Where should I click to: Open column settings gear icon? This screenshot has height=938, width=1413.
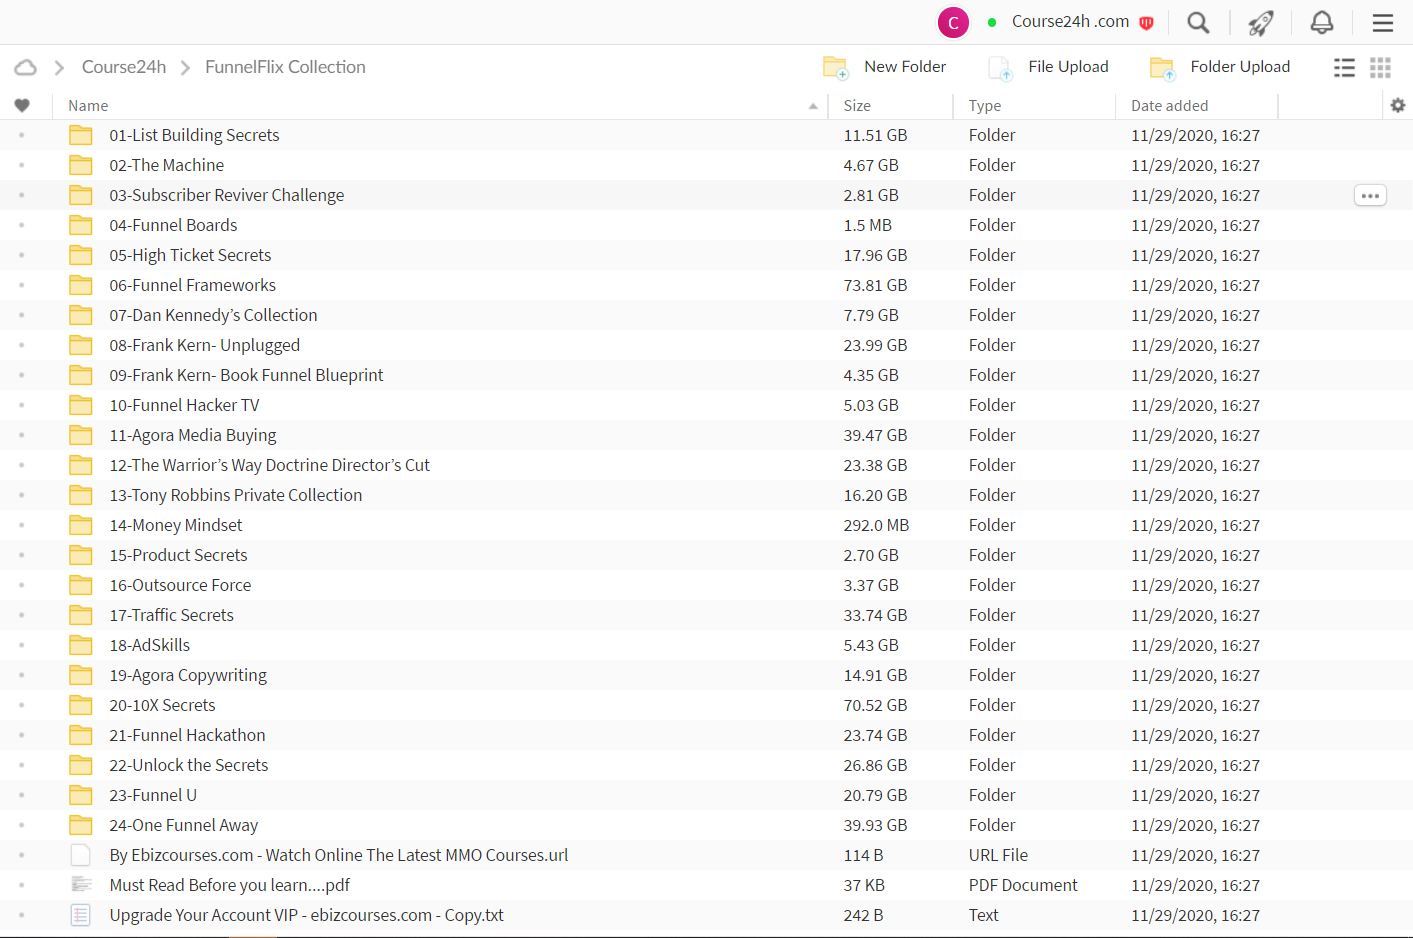(x=1398, y=105)
